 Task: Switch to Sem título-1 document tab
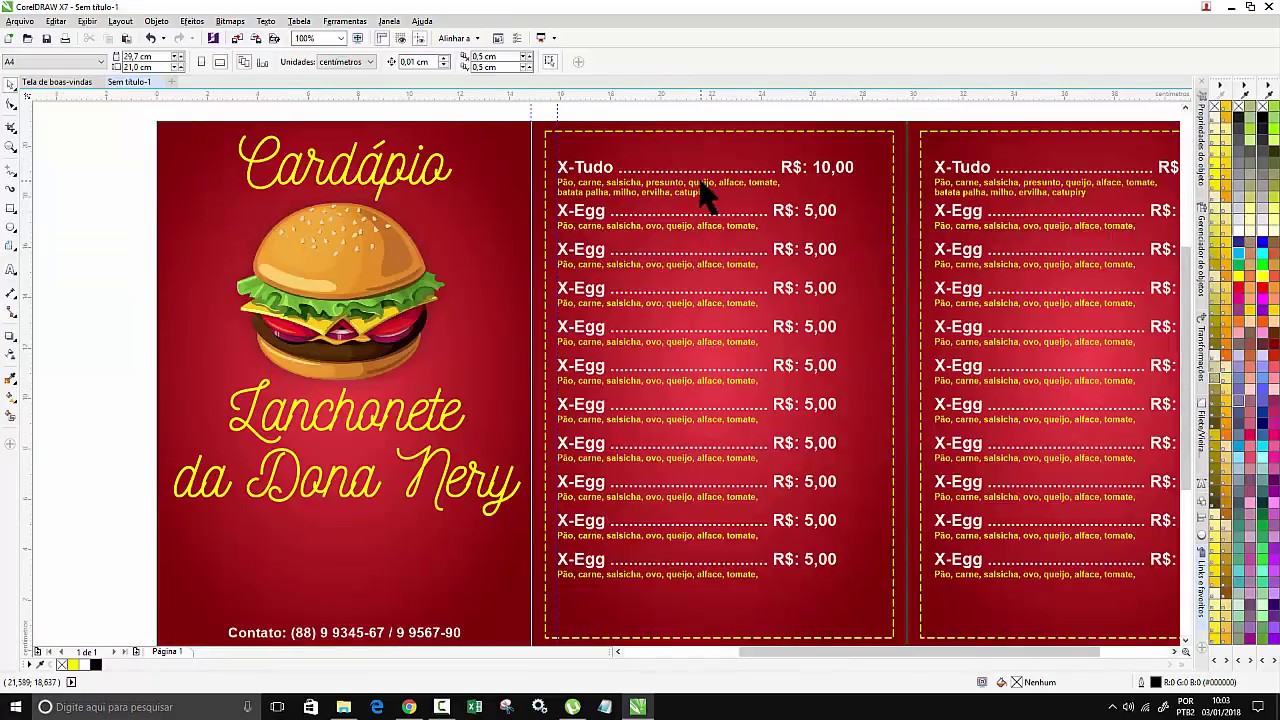pos(129,82)
